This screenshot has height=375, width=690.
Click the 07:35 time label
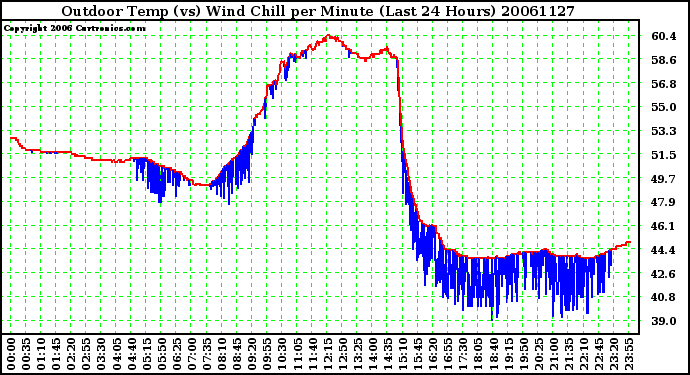coord(207,354)
